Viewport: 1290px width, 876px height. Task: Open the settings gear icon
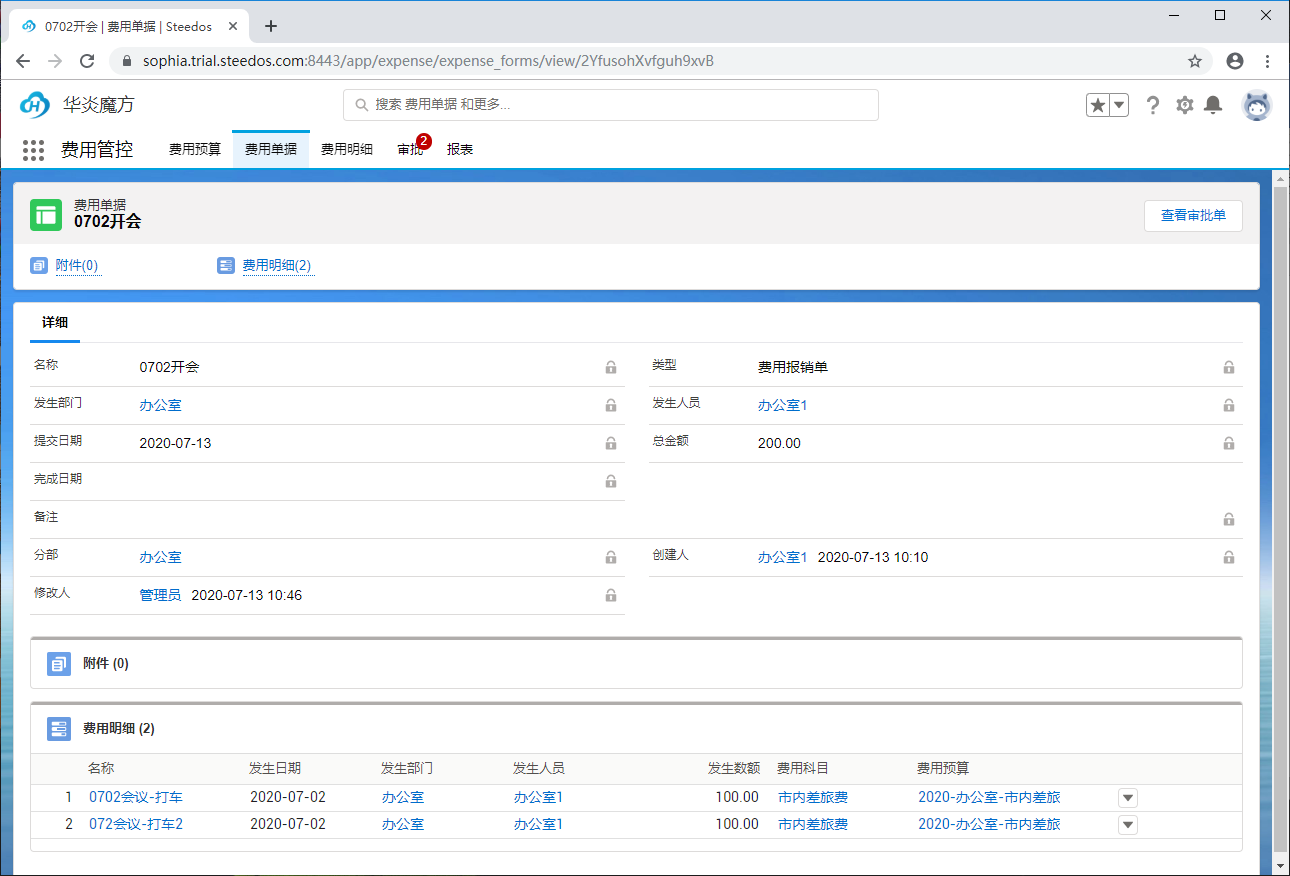coord(1184,104)
